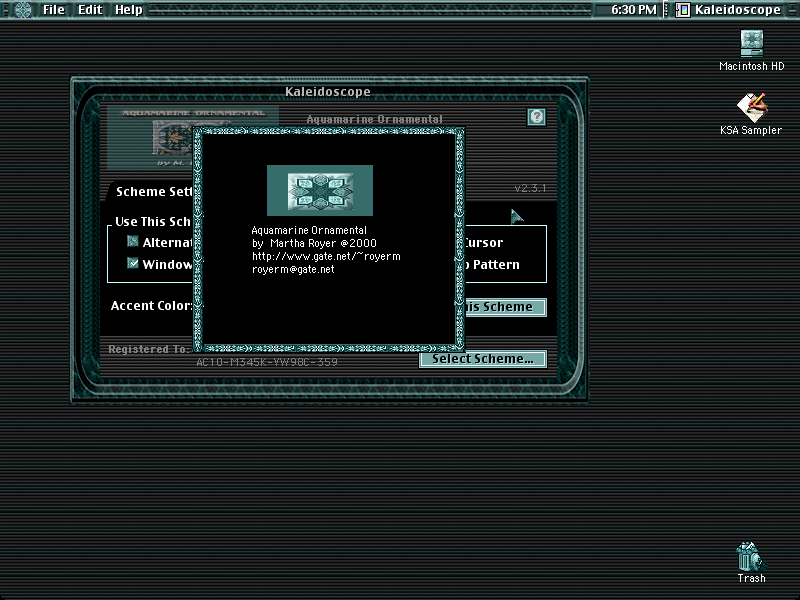Click the help question mark icon

[x=536, y=117]
